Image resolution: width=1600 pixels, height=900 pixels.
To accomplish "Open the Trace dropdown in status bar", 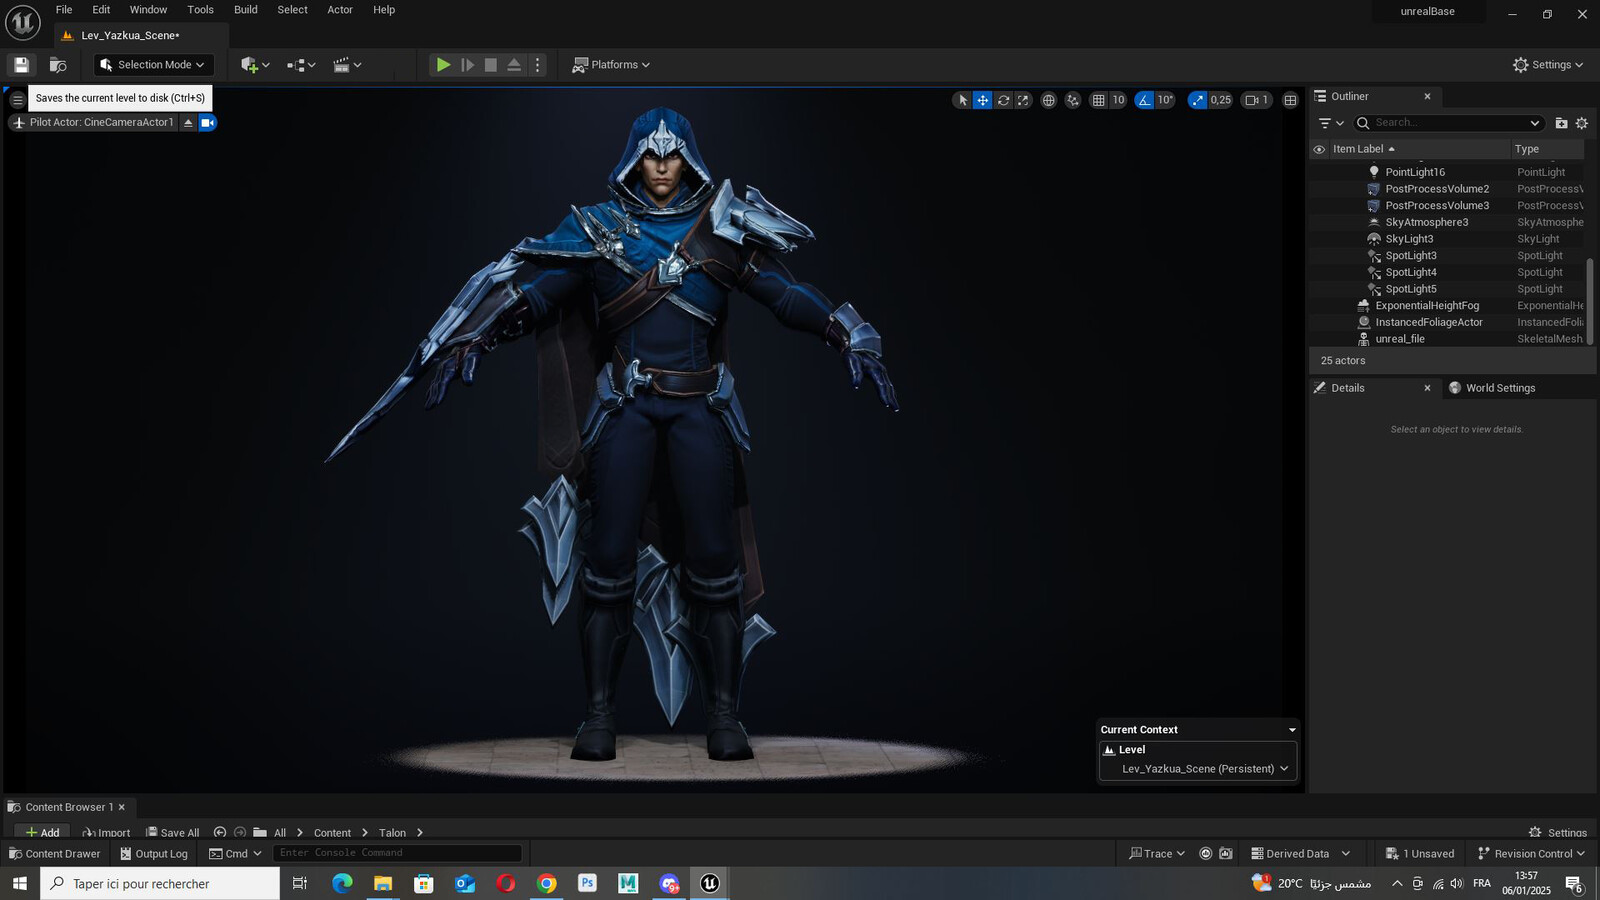I will click(1157, 854).
